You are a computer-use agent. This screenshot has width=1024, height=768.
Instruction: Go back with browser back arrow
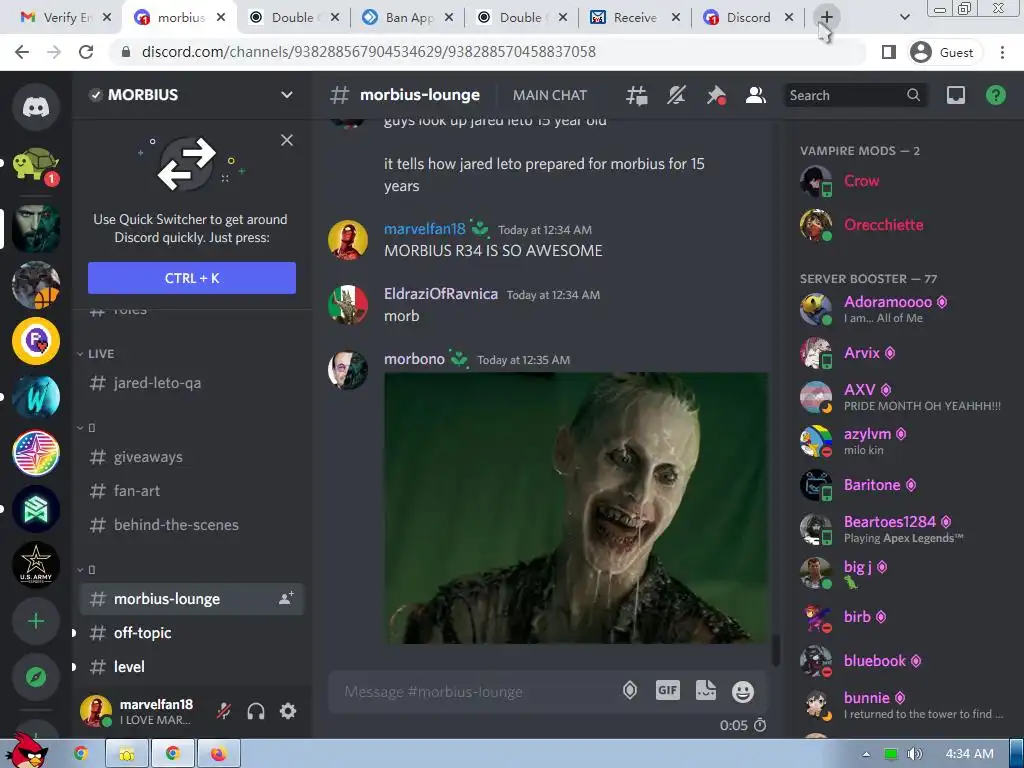(22, 52)
